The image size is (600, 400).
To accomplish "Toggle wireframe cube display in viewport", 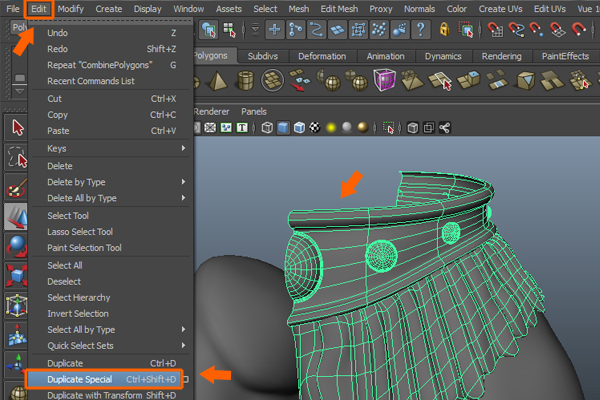I will 267,127.
